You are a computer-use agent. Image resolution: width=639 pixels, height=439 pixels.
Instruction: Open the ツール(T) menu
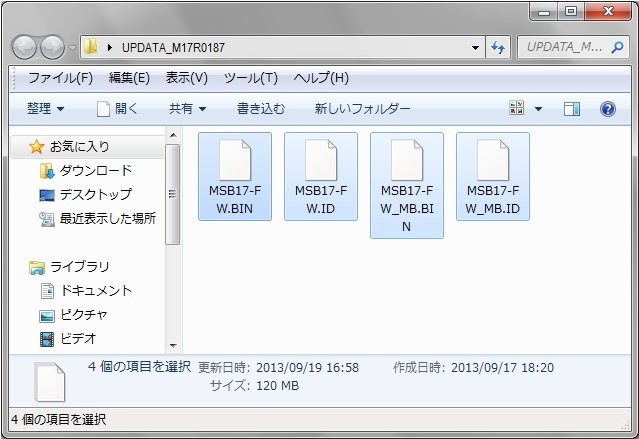250,78
